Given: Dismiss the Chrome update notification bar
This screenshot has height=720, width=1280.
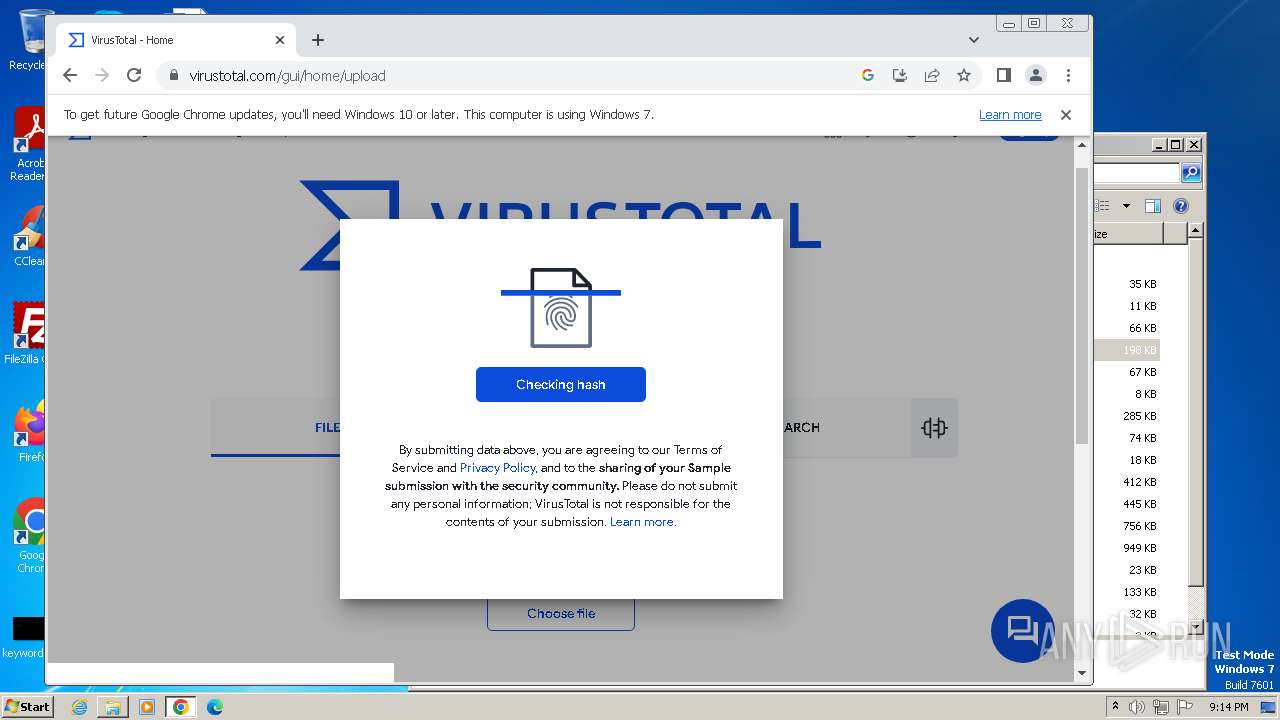Looking at the screenshot, I should pyautogui.click(x=1066, y=115).
